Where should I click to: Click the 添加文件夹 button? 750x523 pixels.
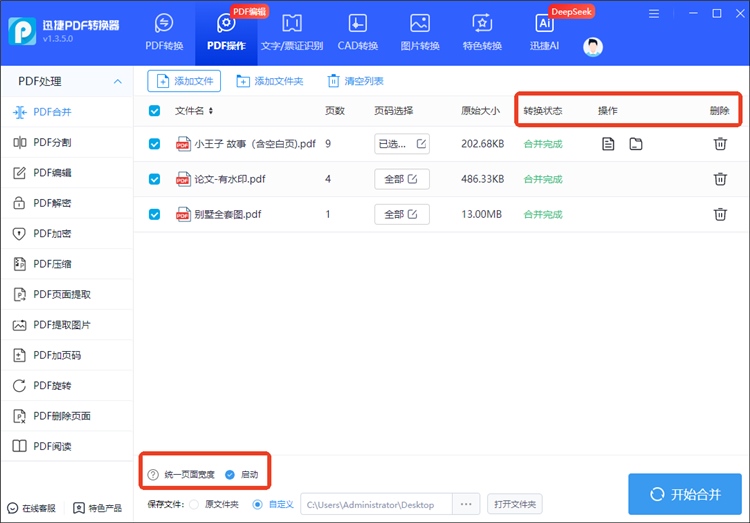(x=270, y=81)
